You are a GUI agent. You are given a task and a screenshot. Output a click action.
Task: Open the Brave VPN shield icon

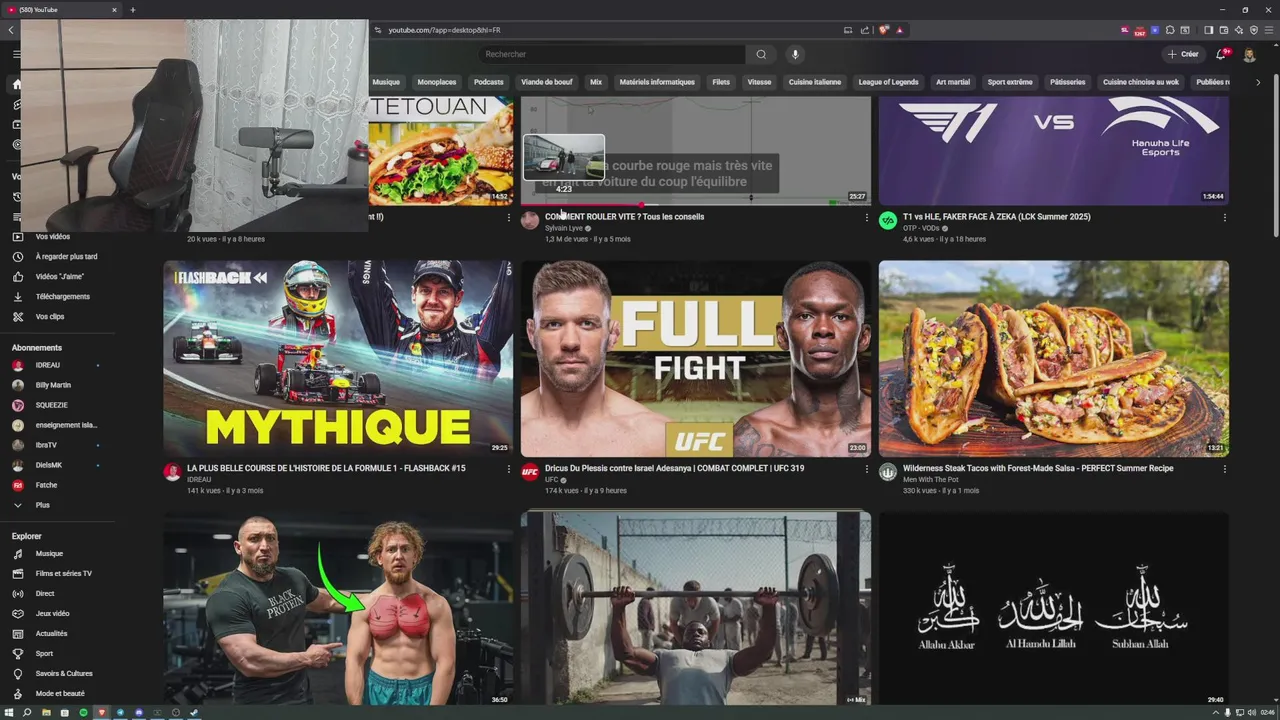(1254, 30)
